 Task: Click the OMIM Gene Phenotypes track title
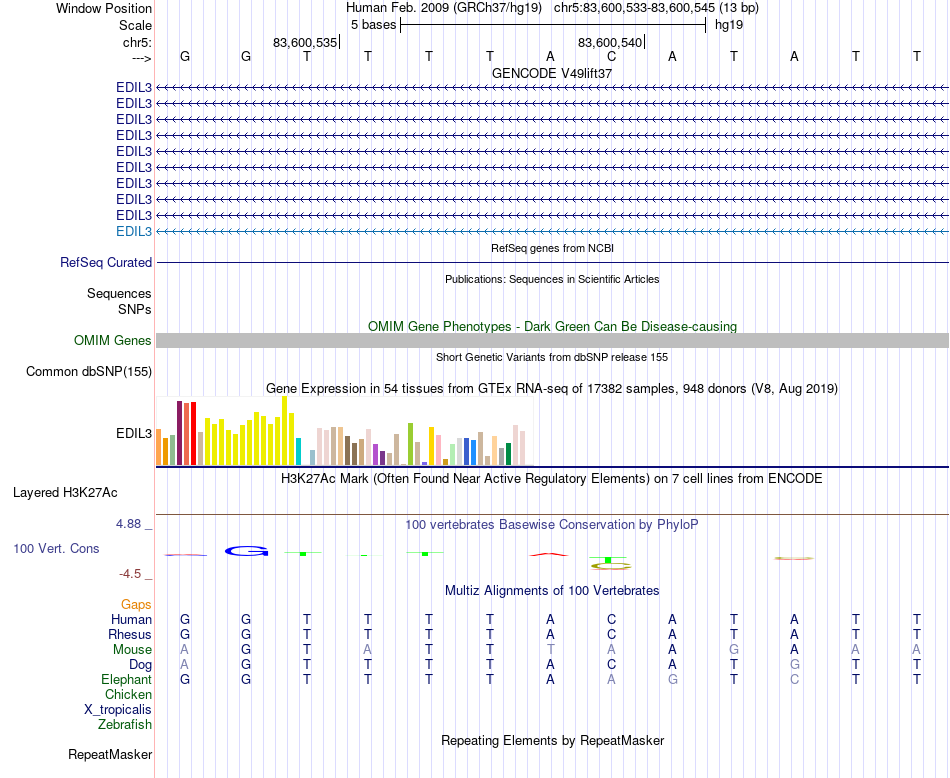click(552, 327)
